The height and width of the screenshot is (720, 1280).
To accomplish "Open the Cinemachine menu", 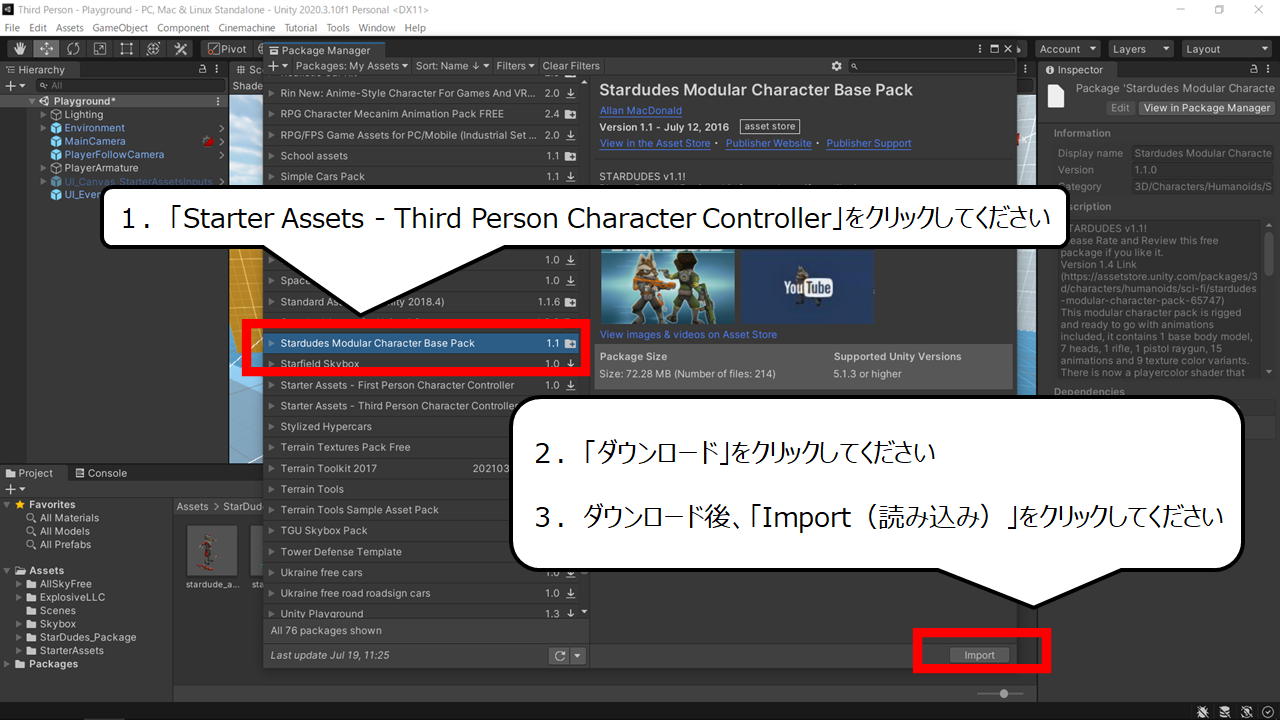I will click(x=247, y=28).
